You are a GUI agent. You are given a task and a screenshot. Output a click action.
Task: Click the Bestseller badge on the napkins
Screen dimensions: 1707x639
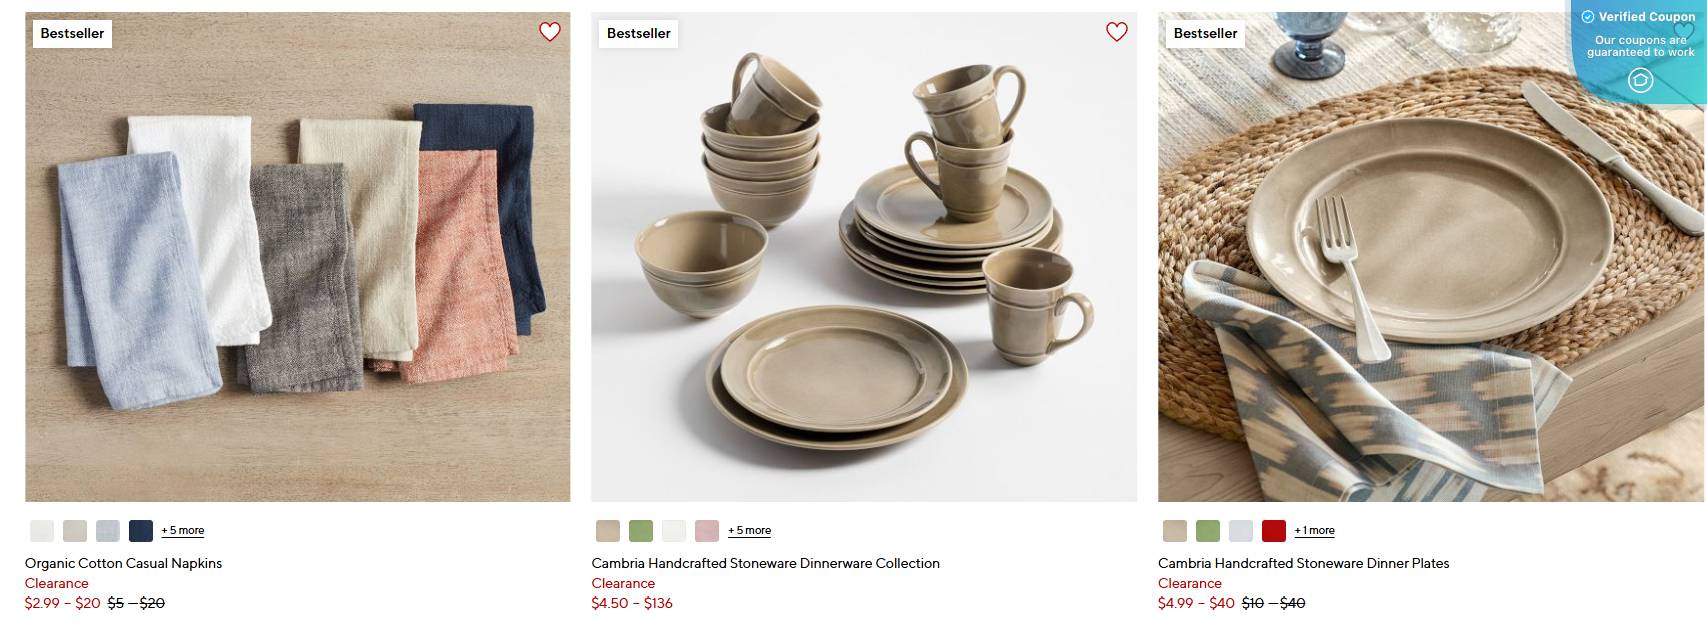coord(71,33)
